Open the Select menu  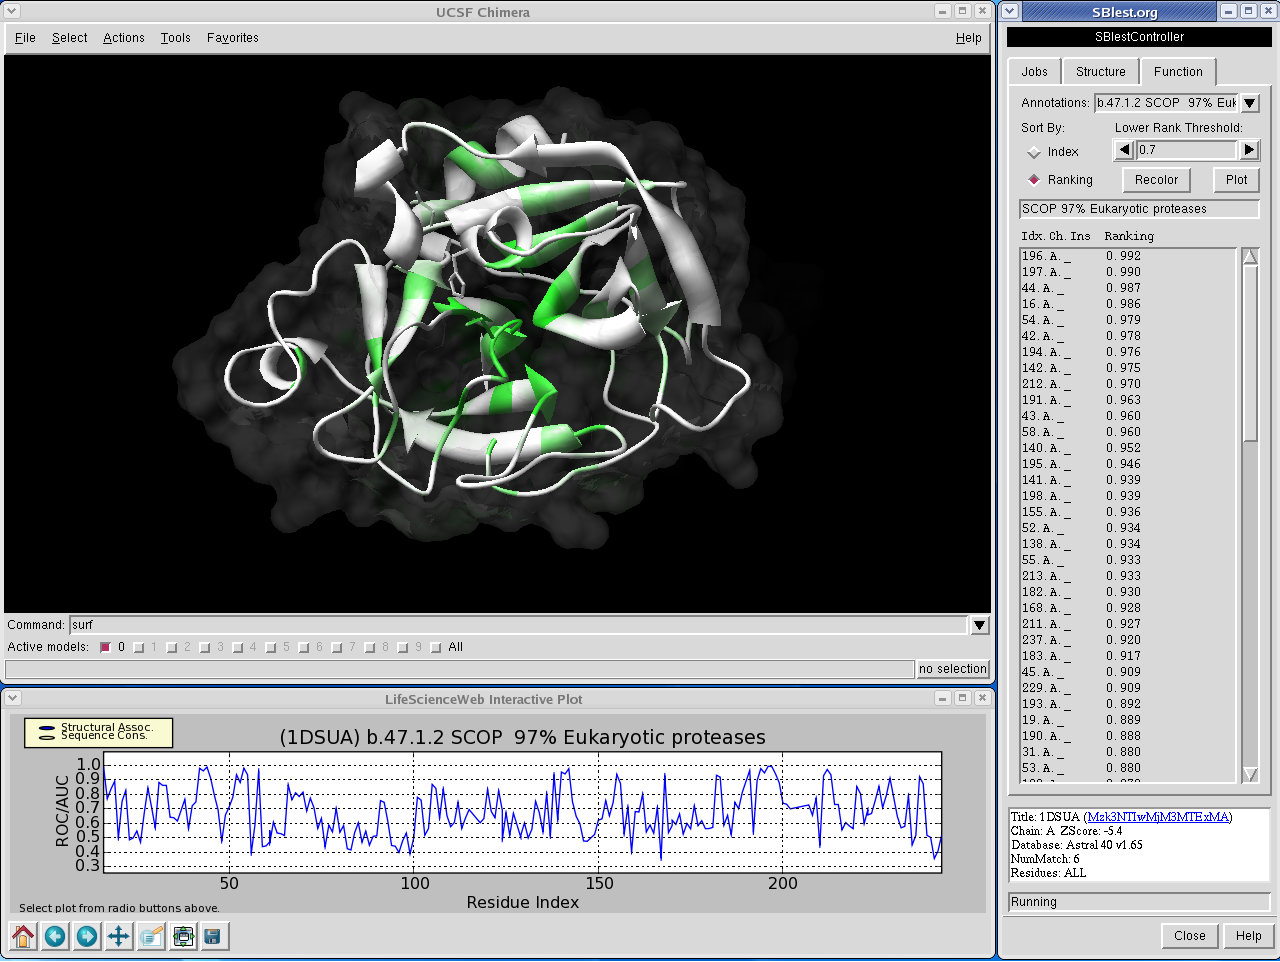coord(69,38)
